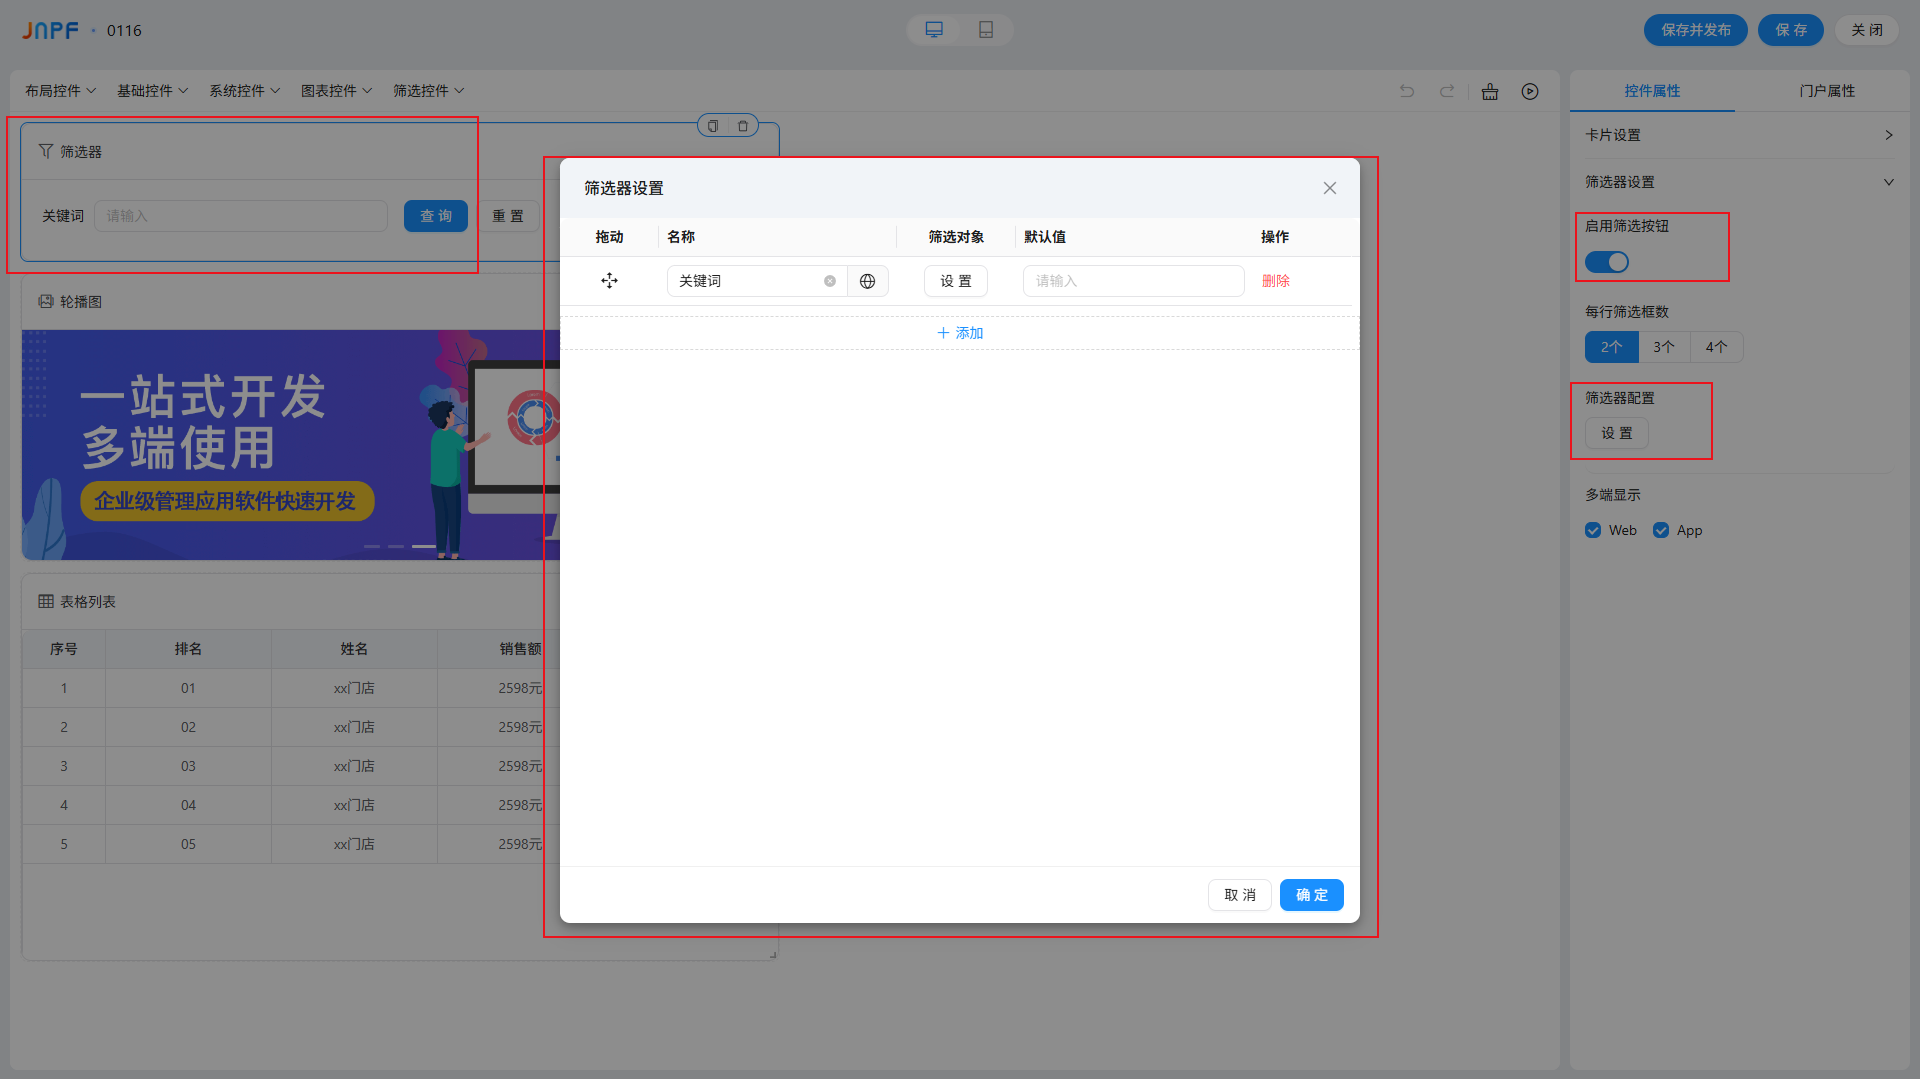The image size is (1920, 1079).
Task: Click the red 删除 link
Action: [x=1275, y=281]
